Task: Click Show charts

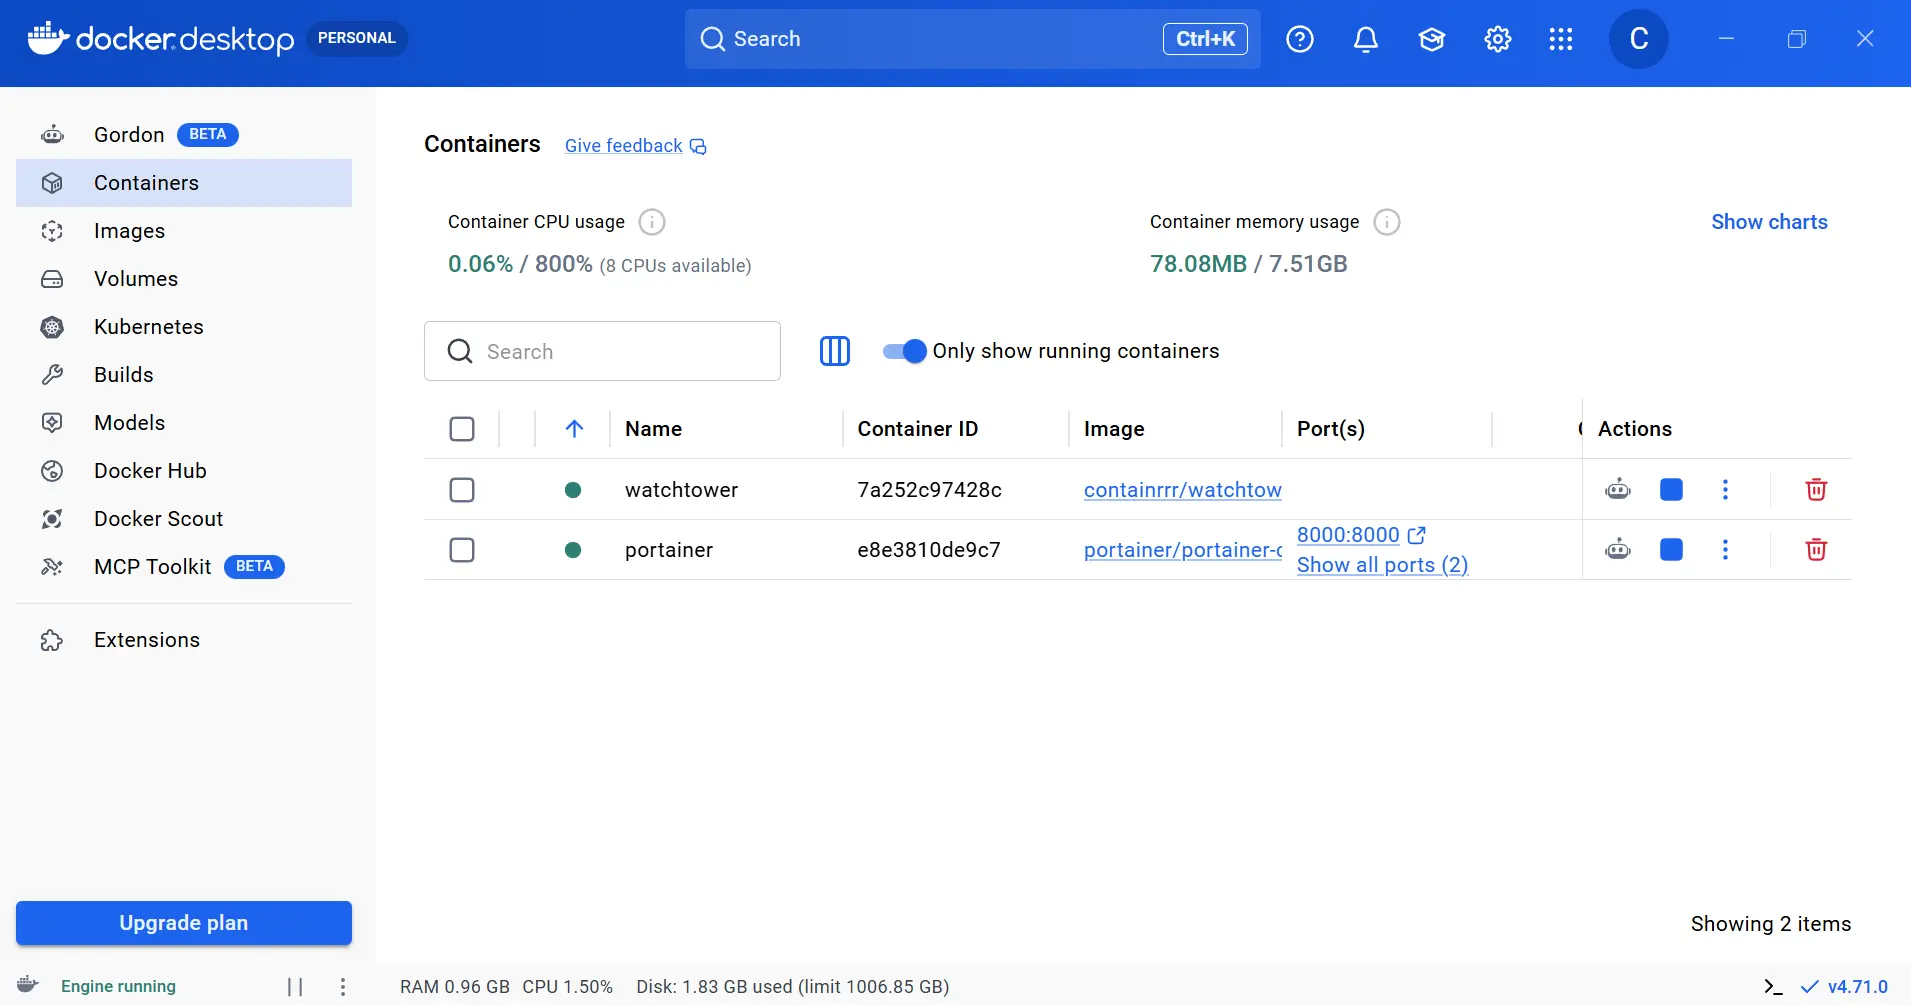Action: (1769, 222)
